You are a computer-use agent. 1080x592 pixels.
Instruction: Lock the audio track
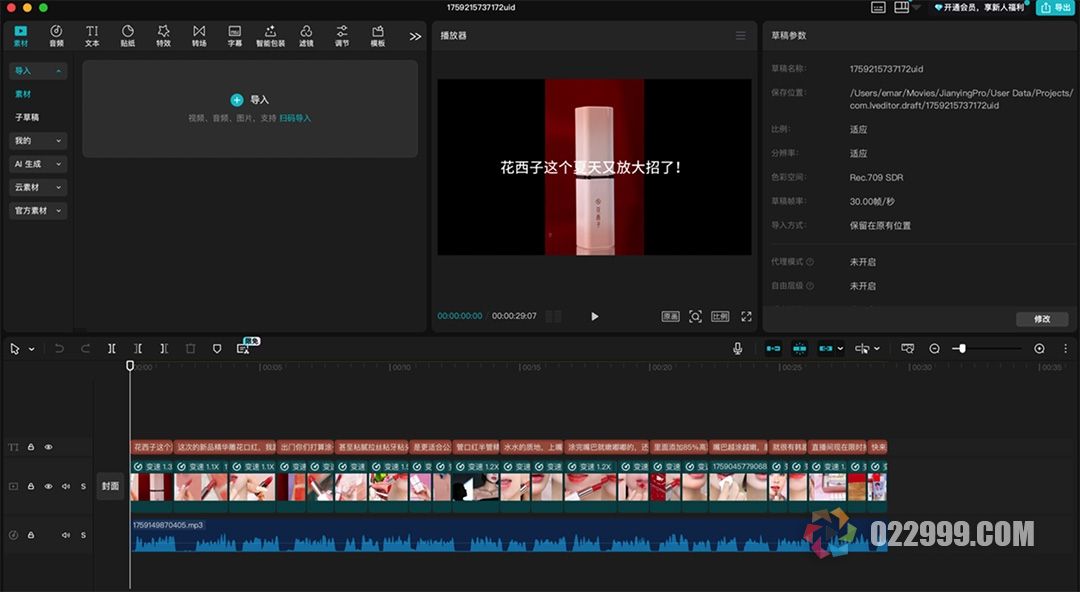(x=31, y=535)
